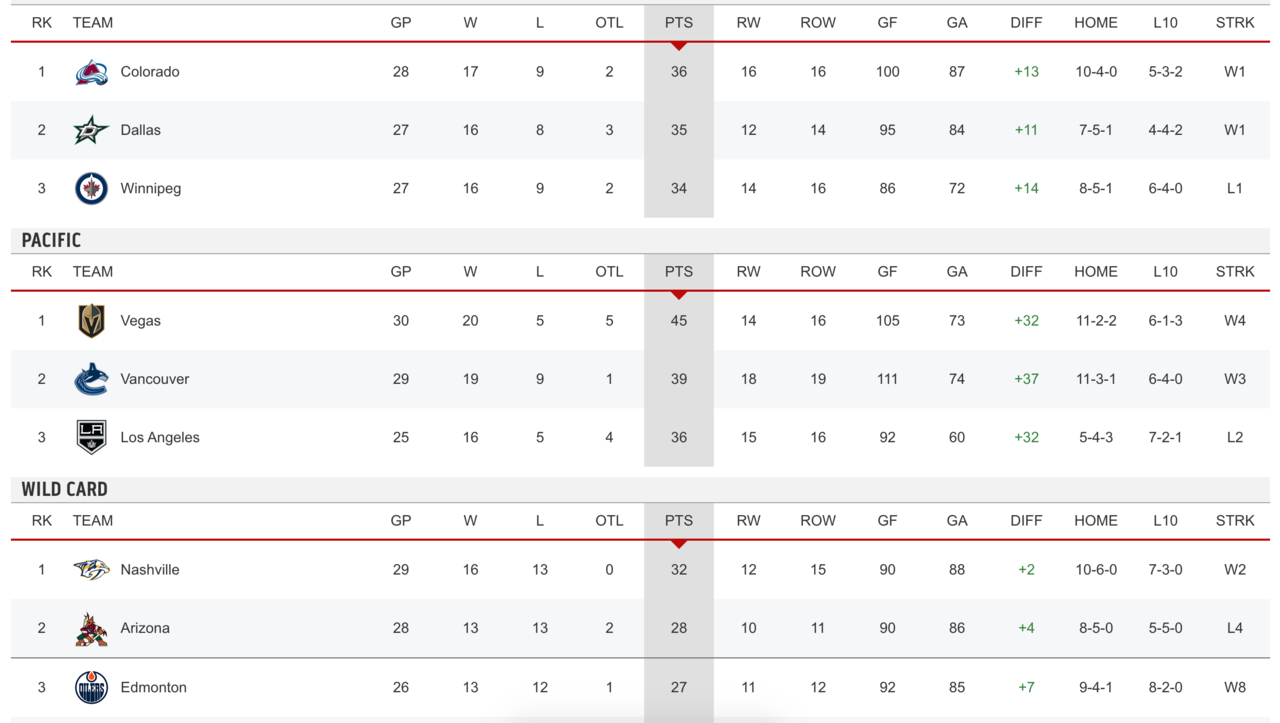
Task: Sort Pacific standings by STRK header
Action: point(1234,272)
